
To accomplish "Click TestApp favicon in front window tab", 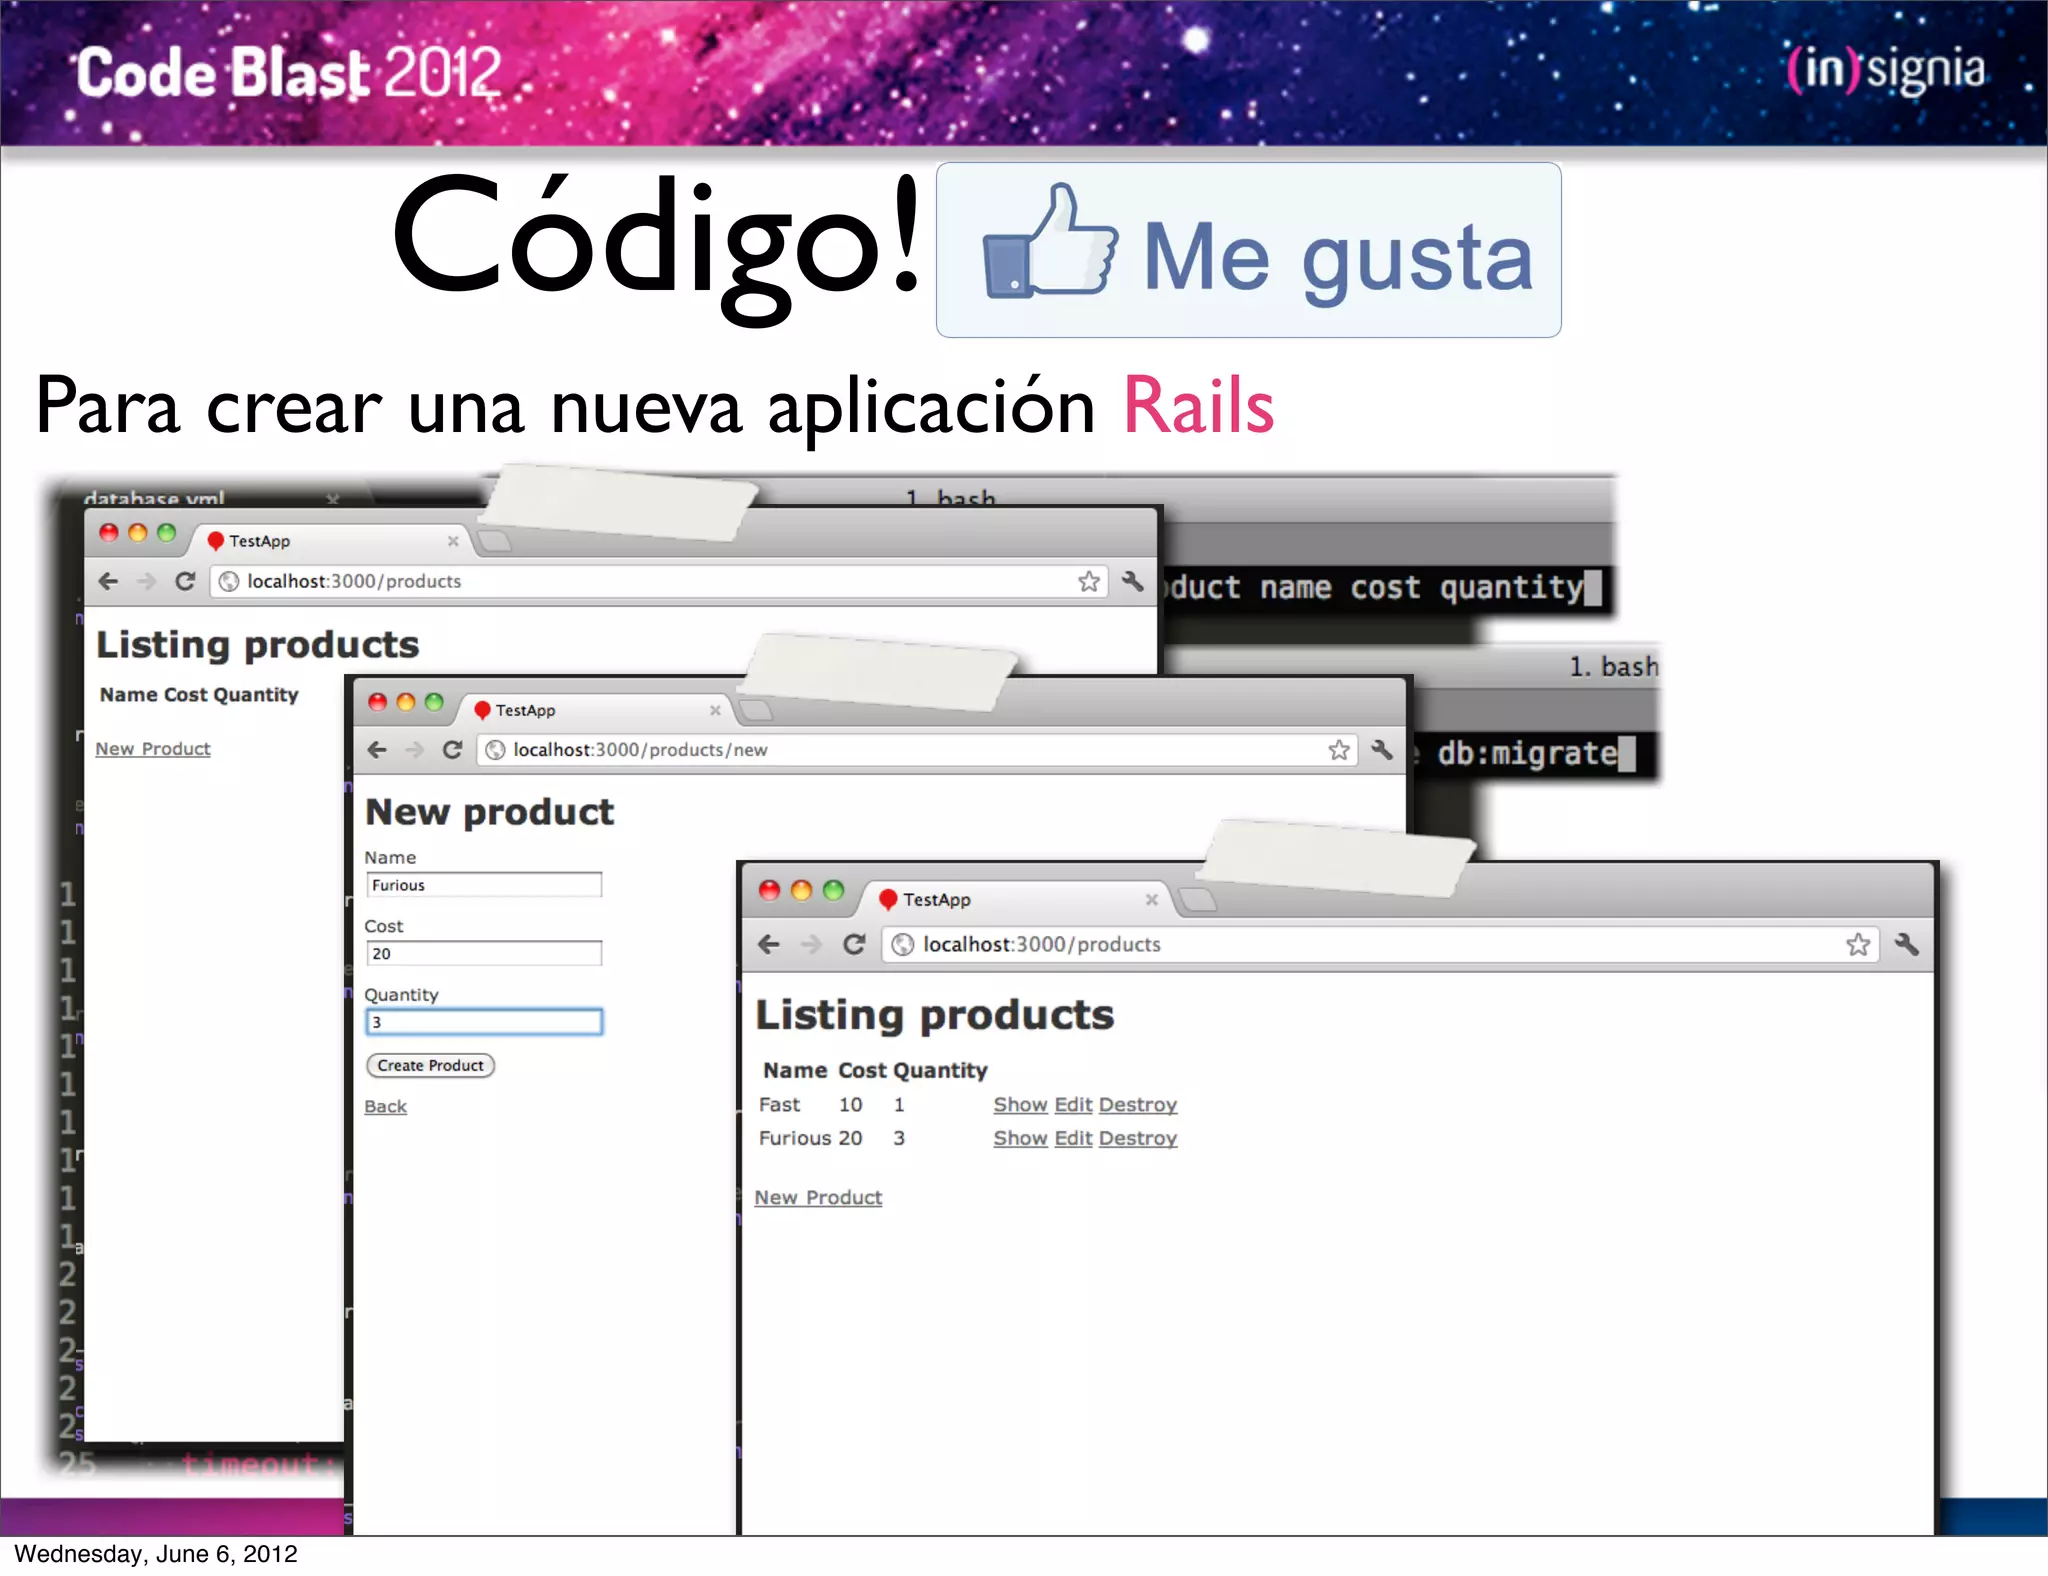I will 887,899.
